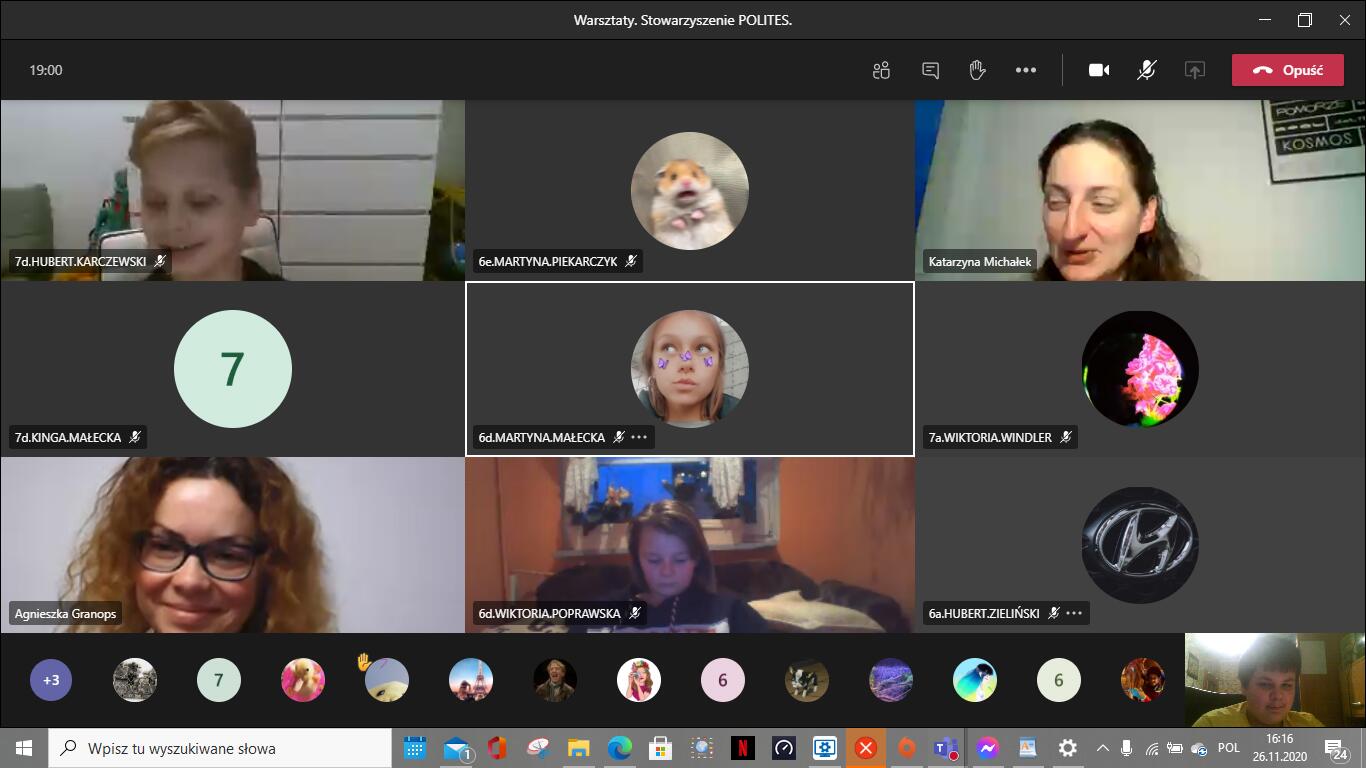Open more actions menu in meeting toolbar
This screenshot has width=1366, height=768.
coord(1026,70)
